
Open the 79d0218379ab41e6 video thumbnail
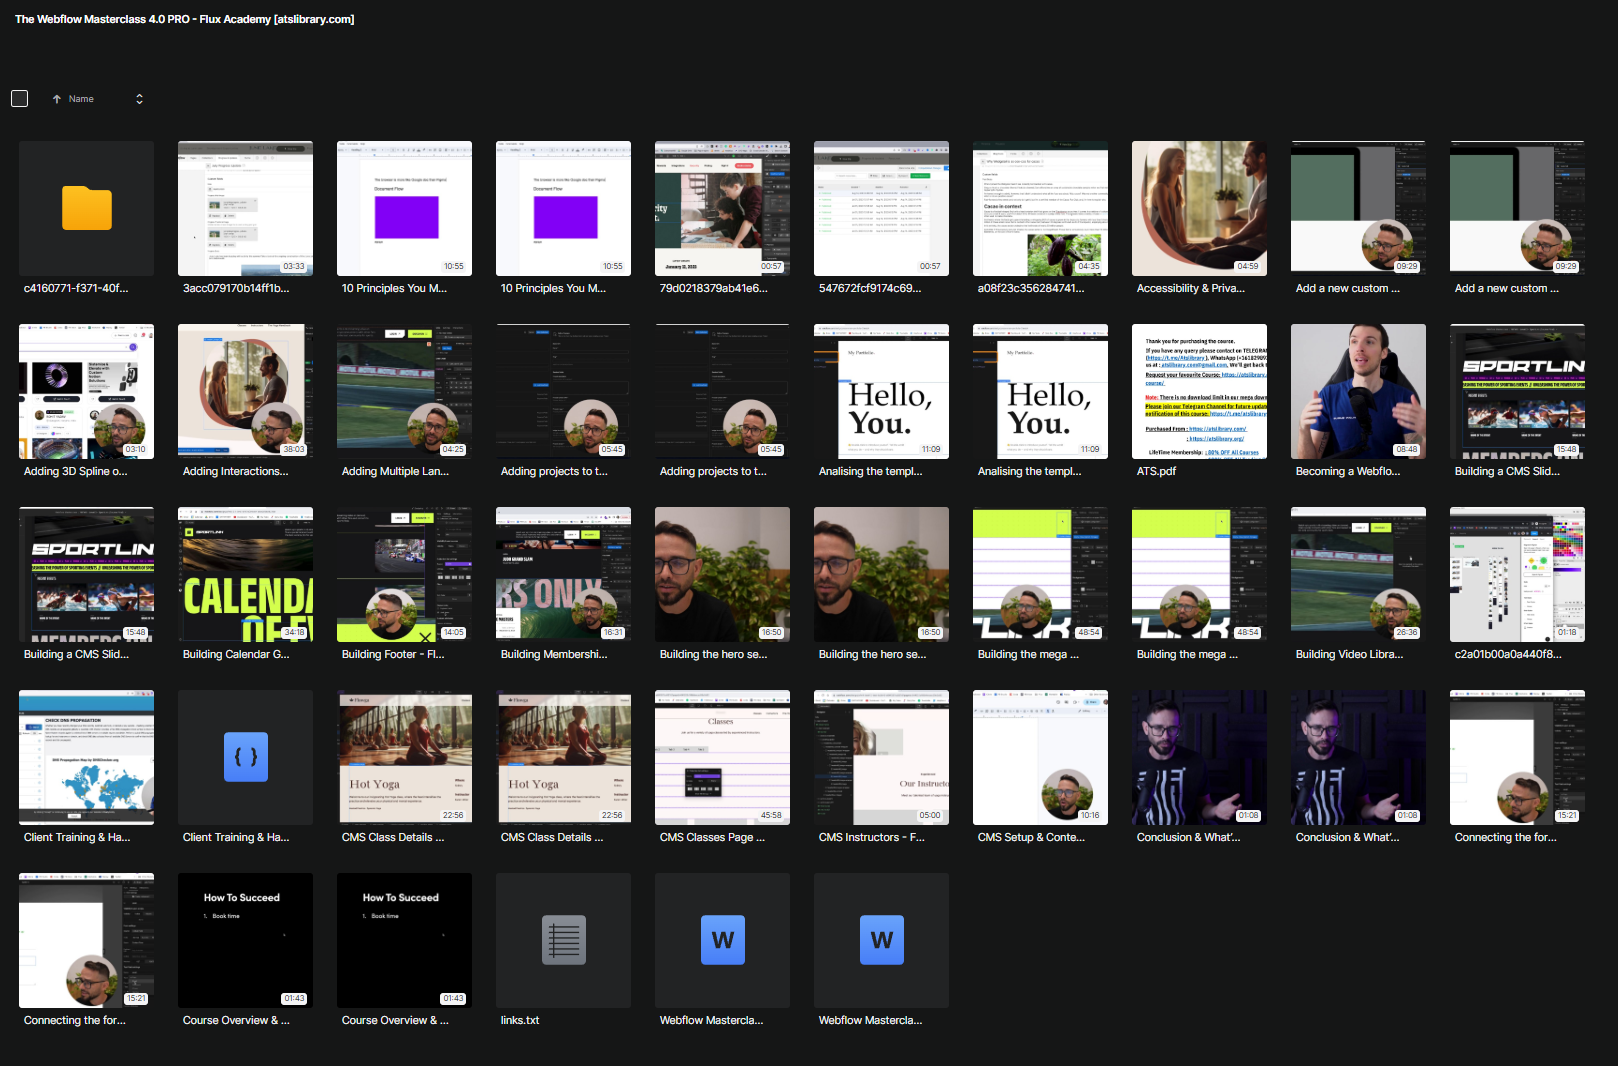(x=722, y=208)
